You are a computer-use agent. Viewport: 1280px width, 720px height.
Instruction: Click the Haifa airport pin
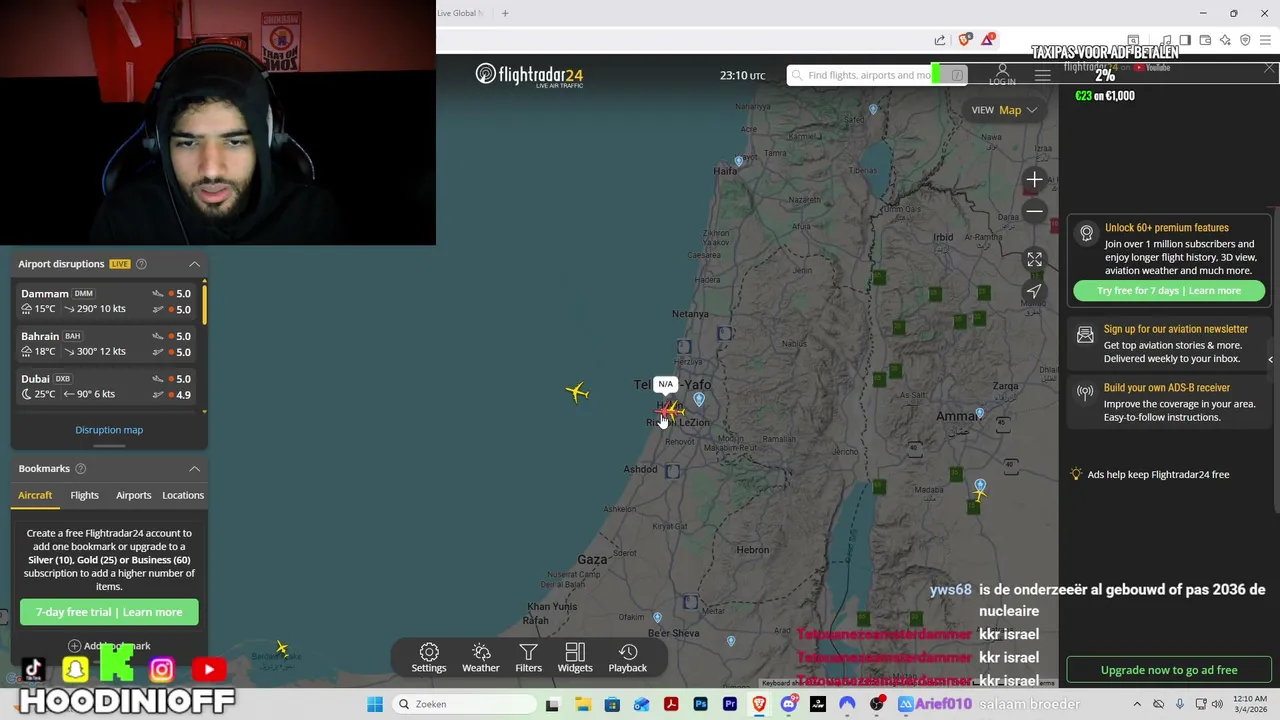click(739, 161)
